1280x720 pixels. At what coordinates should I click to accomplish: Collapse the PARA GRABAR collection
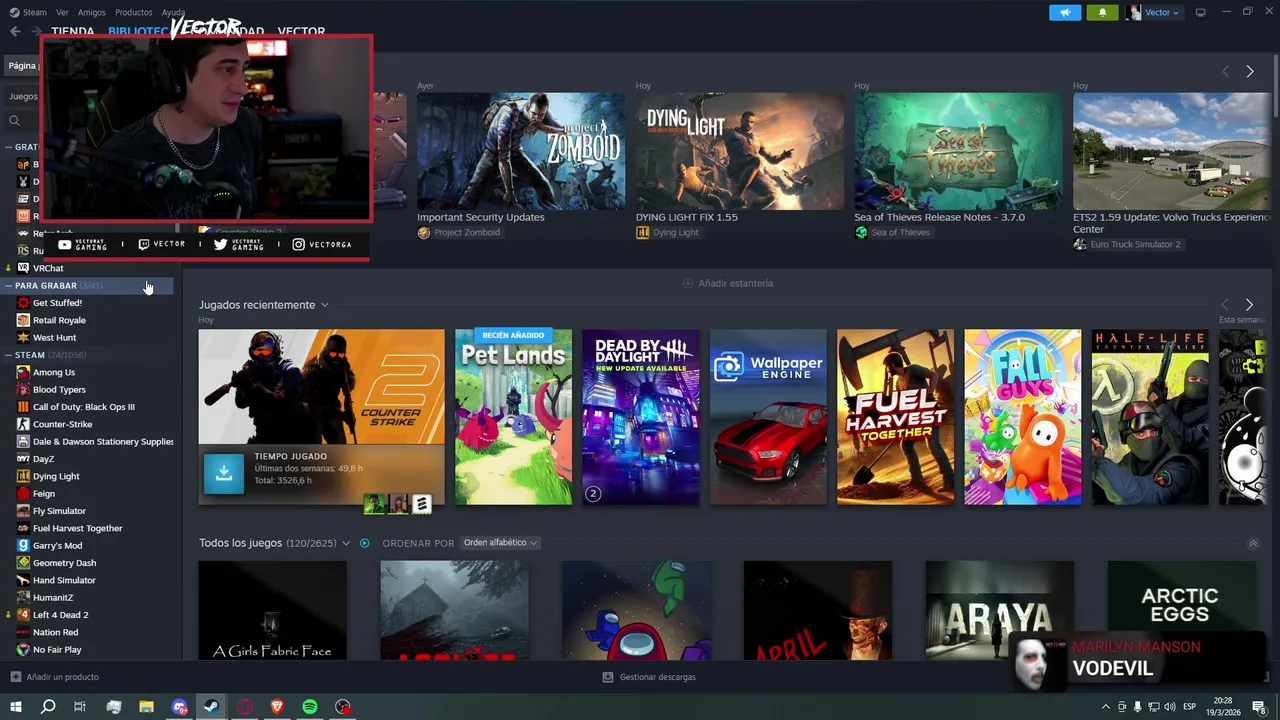point(8,286)
